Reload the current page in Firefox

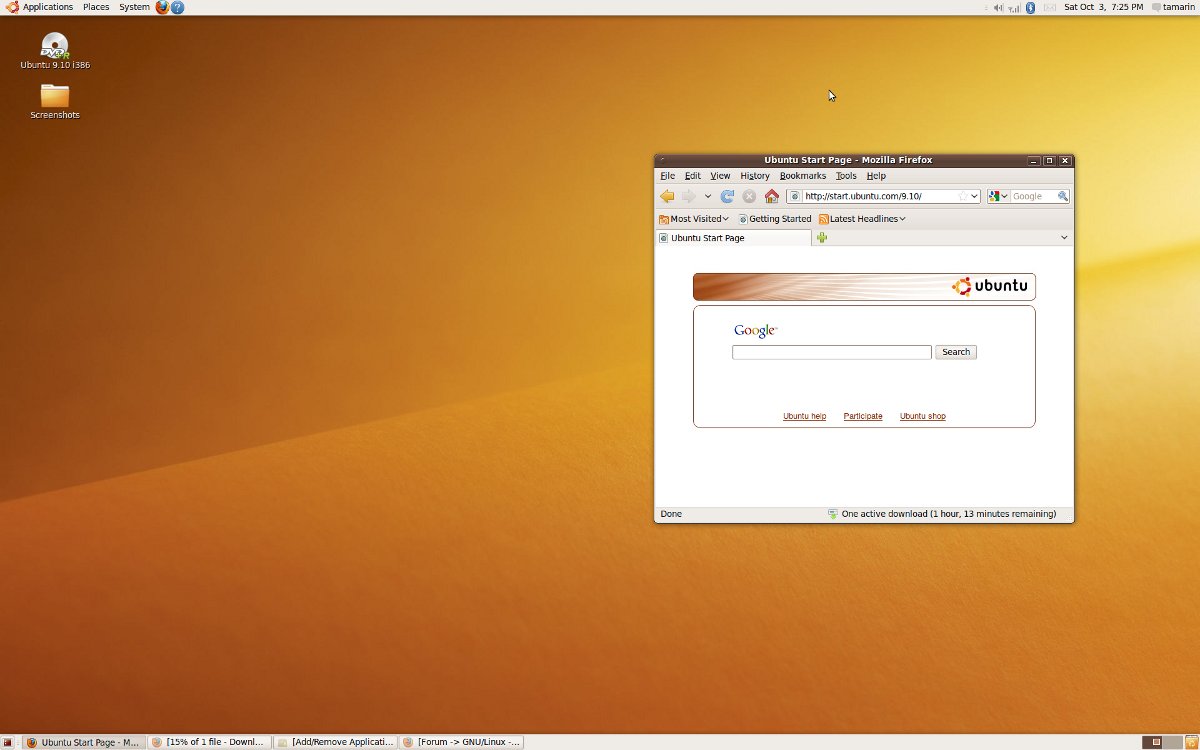coord(727,196)
